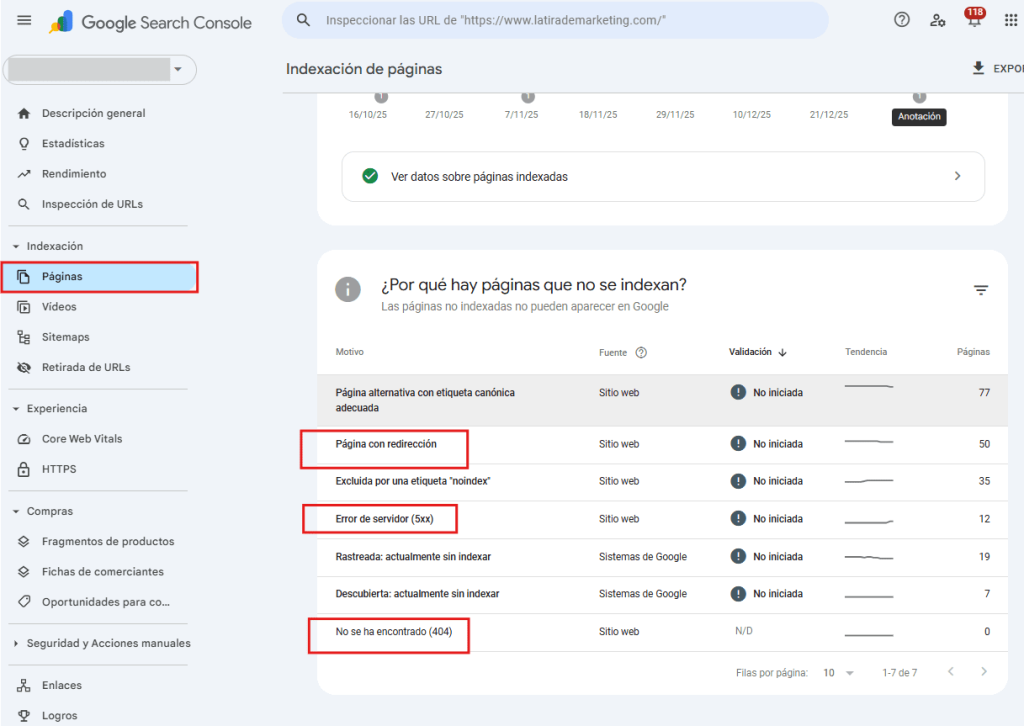Click the filter icon on the report table
The image size is (1024, 726).
pyautogui.click(x=981, y=289)
